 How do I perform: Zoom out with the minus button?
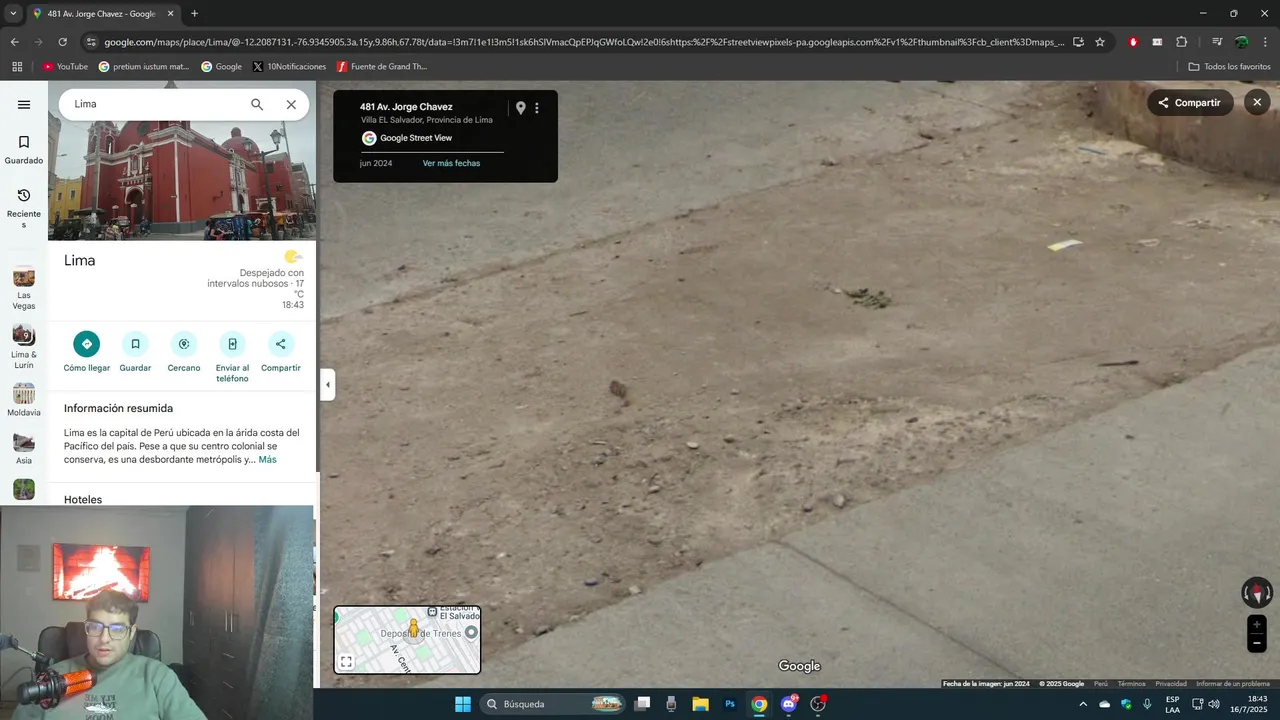1257,644
